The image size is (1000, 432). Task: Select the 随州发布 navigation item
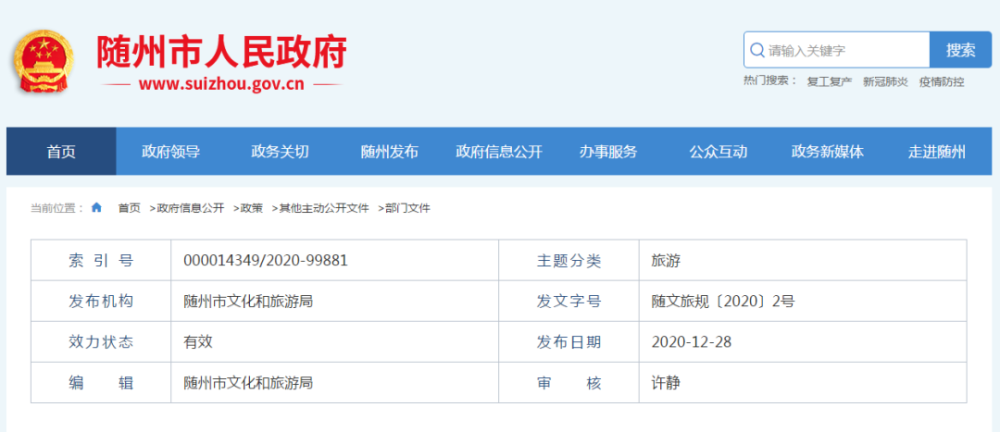click(389, 152)
